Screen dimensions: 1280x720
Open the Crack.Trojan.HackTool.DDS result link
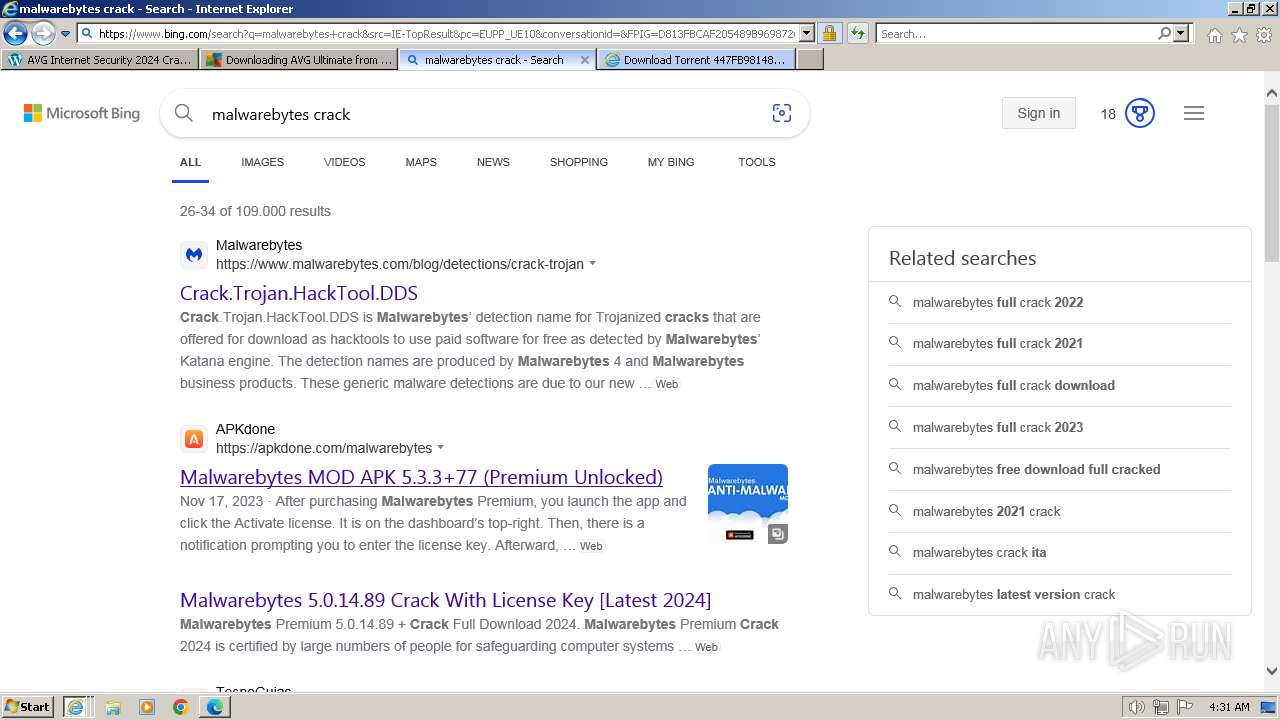point(299,293)
